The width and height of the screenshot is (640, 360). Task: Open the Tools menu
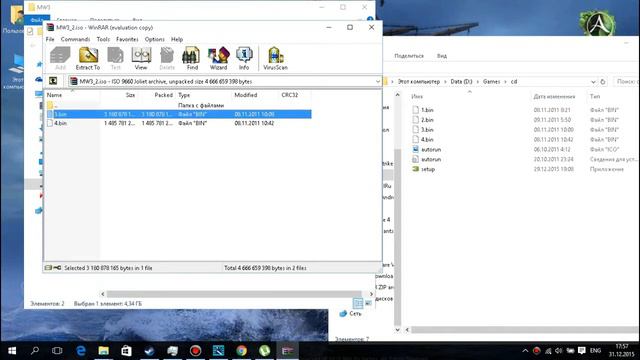point(103,39)
